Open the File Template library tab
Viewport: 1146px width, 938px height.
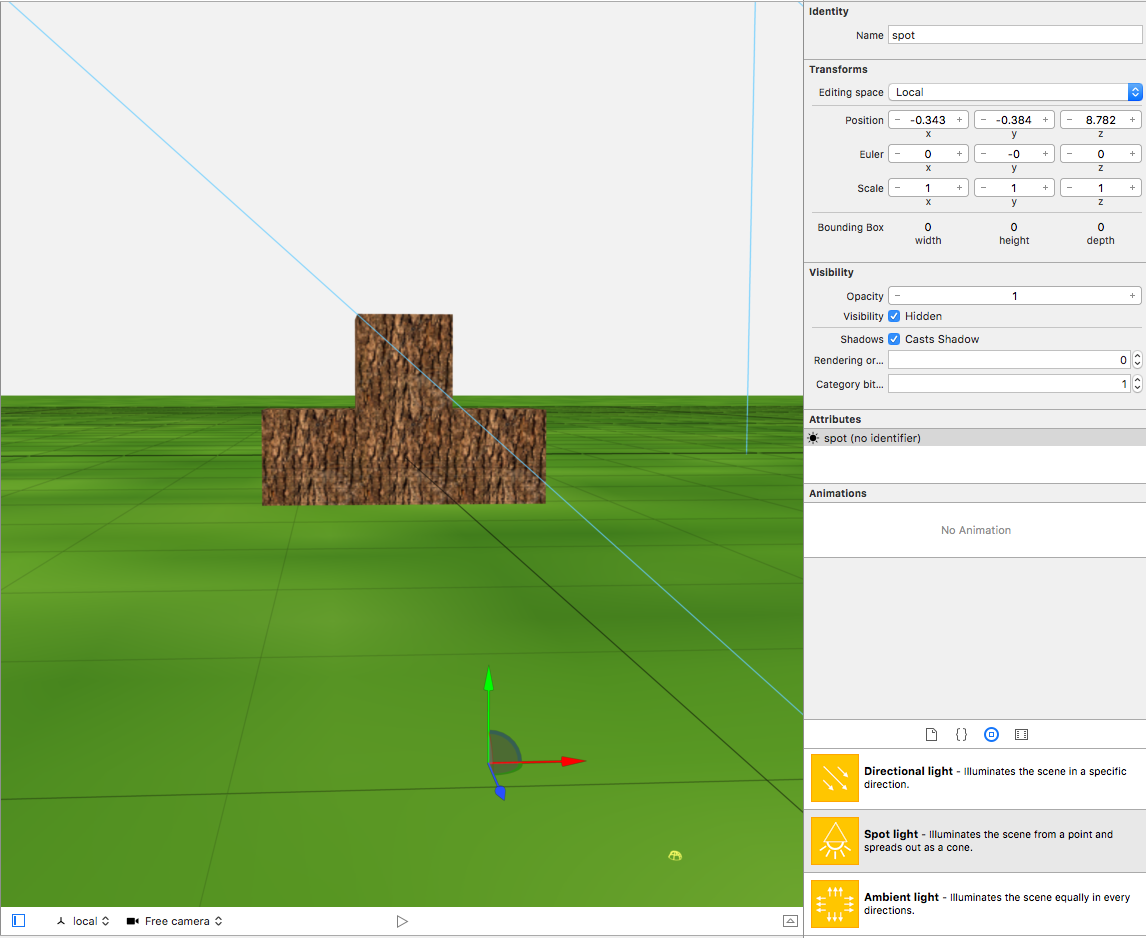[931, 734]
